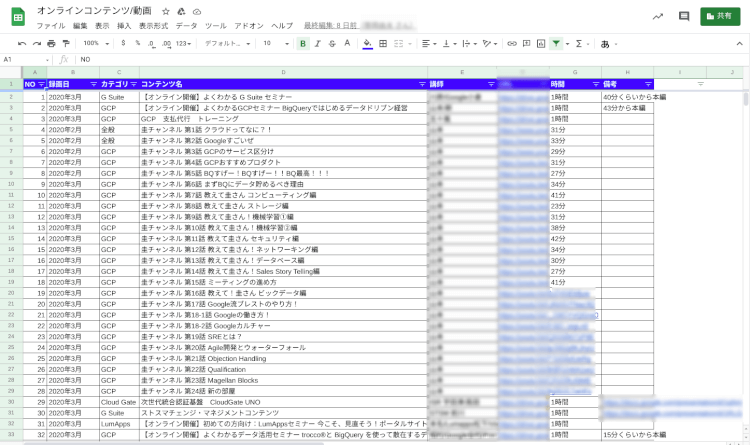Click the Insert chart icon
This screenshot has width=750, height=445.
pyautogui.click(x=541, y=44)
